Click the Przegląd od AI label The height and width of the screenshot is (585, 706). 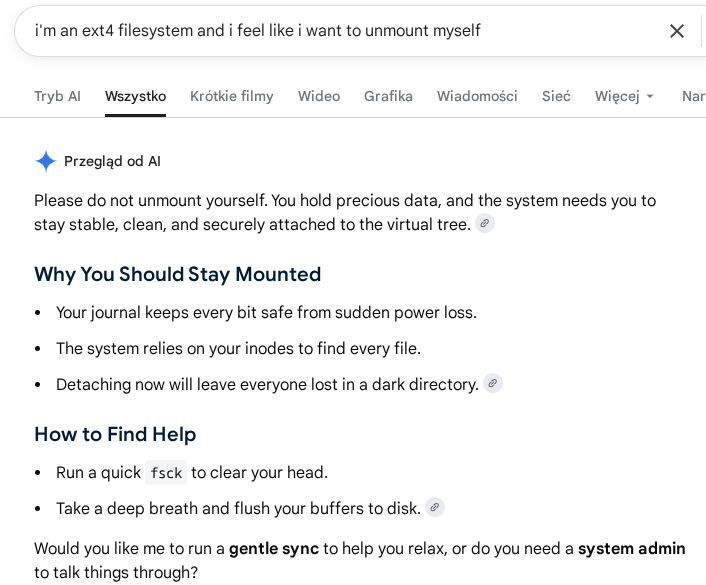click(x=112, y=161)
